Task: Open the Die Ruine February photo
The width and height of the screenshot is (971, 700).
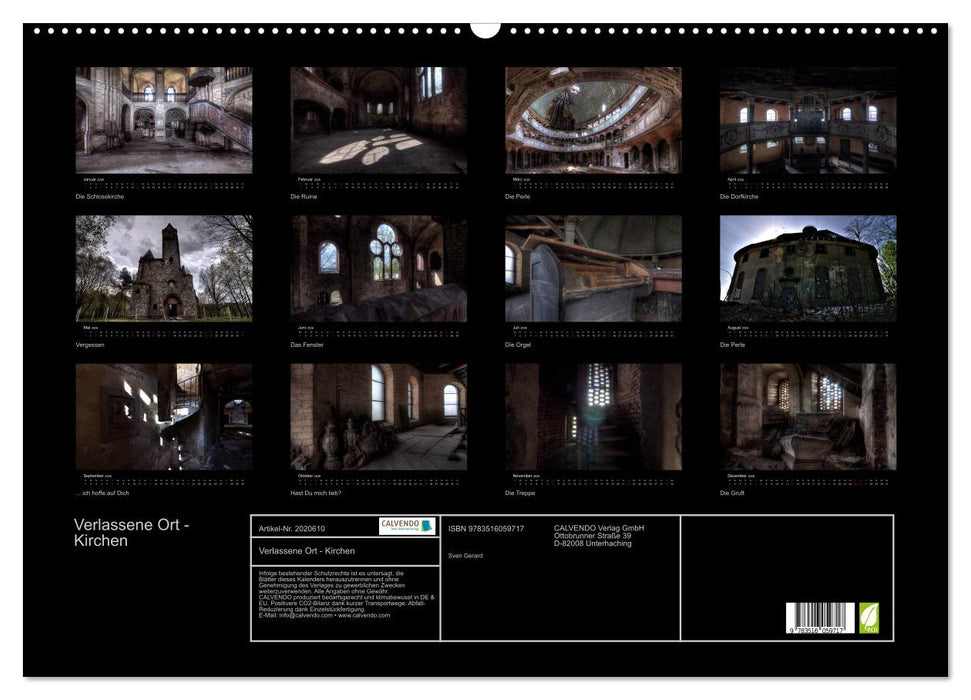Action: 378,120
